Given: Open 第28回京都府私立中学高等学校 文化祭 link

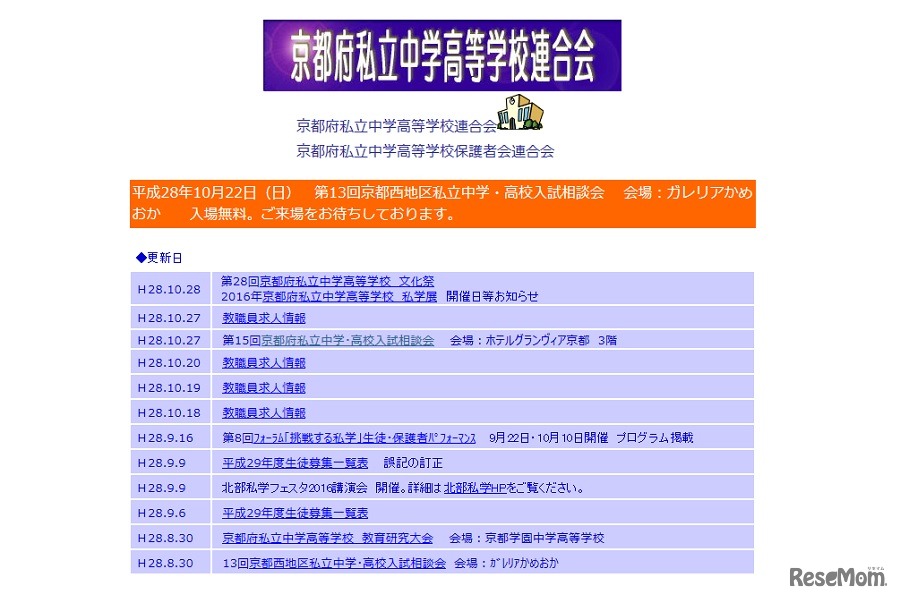Looking at the screenshot, I should coord(325,280).
